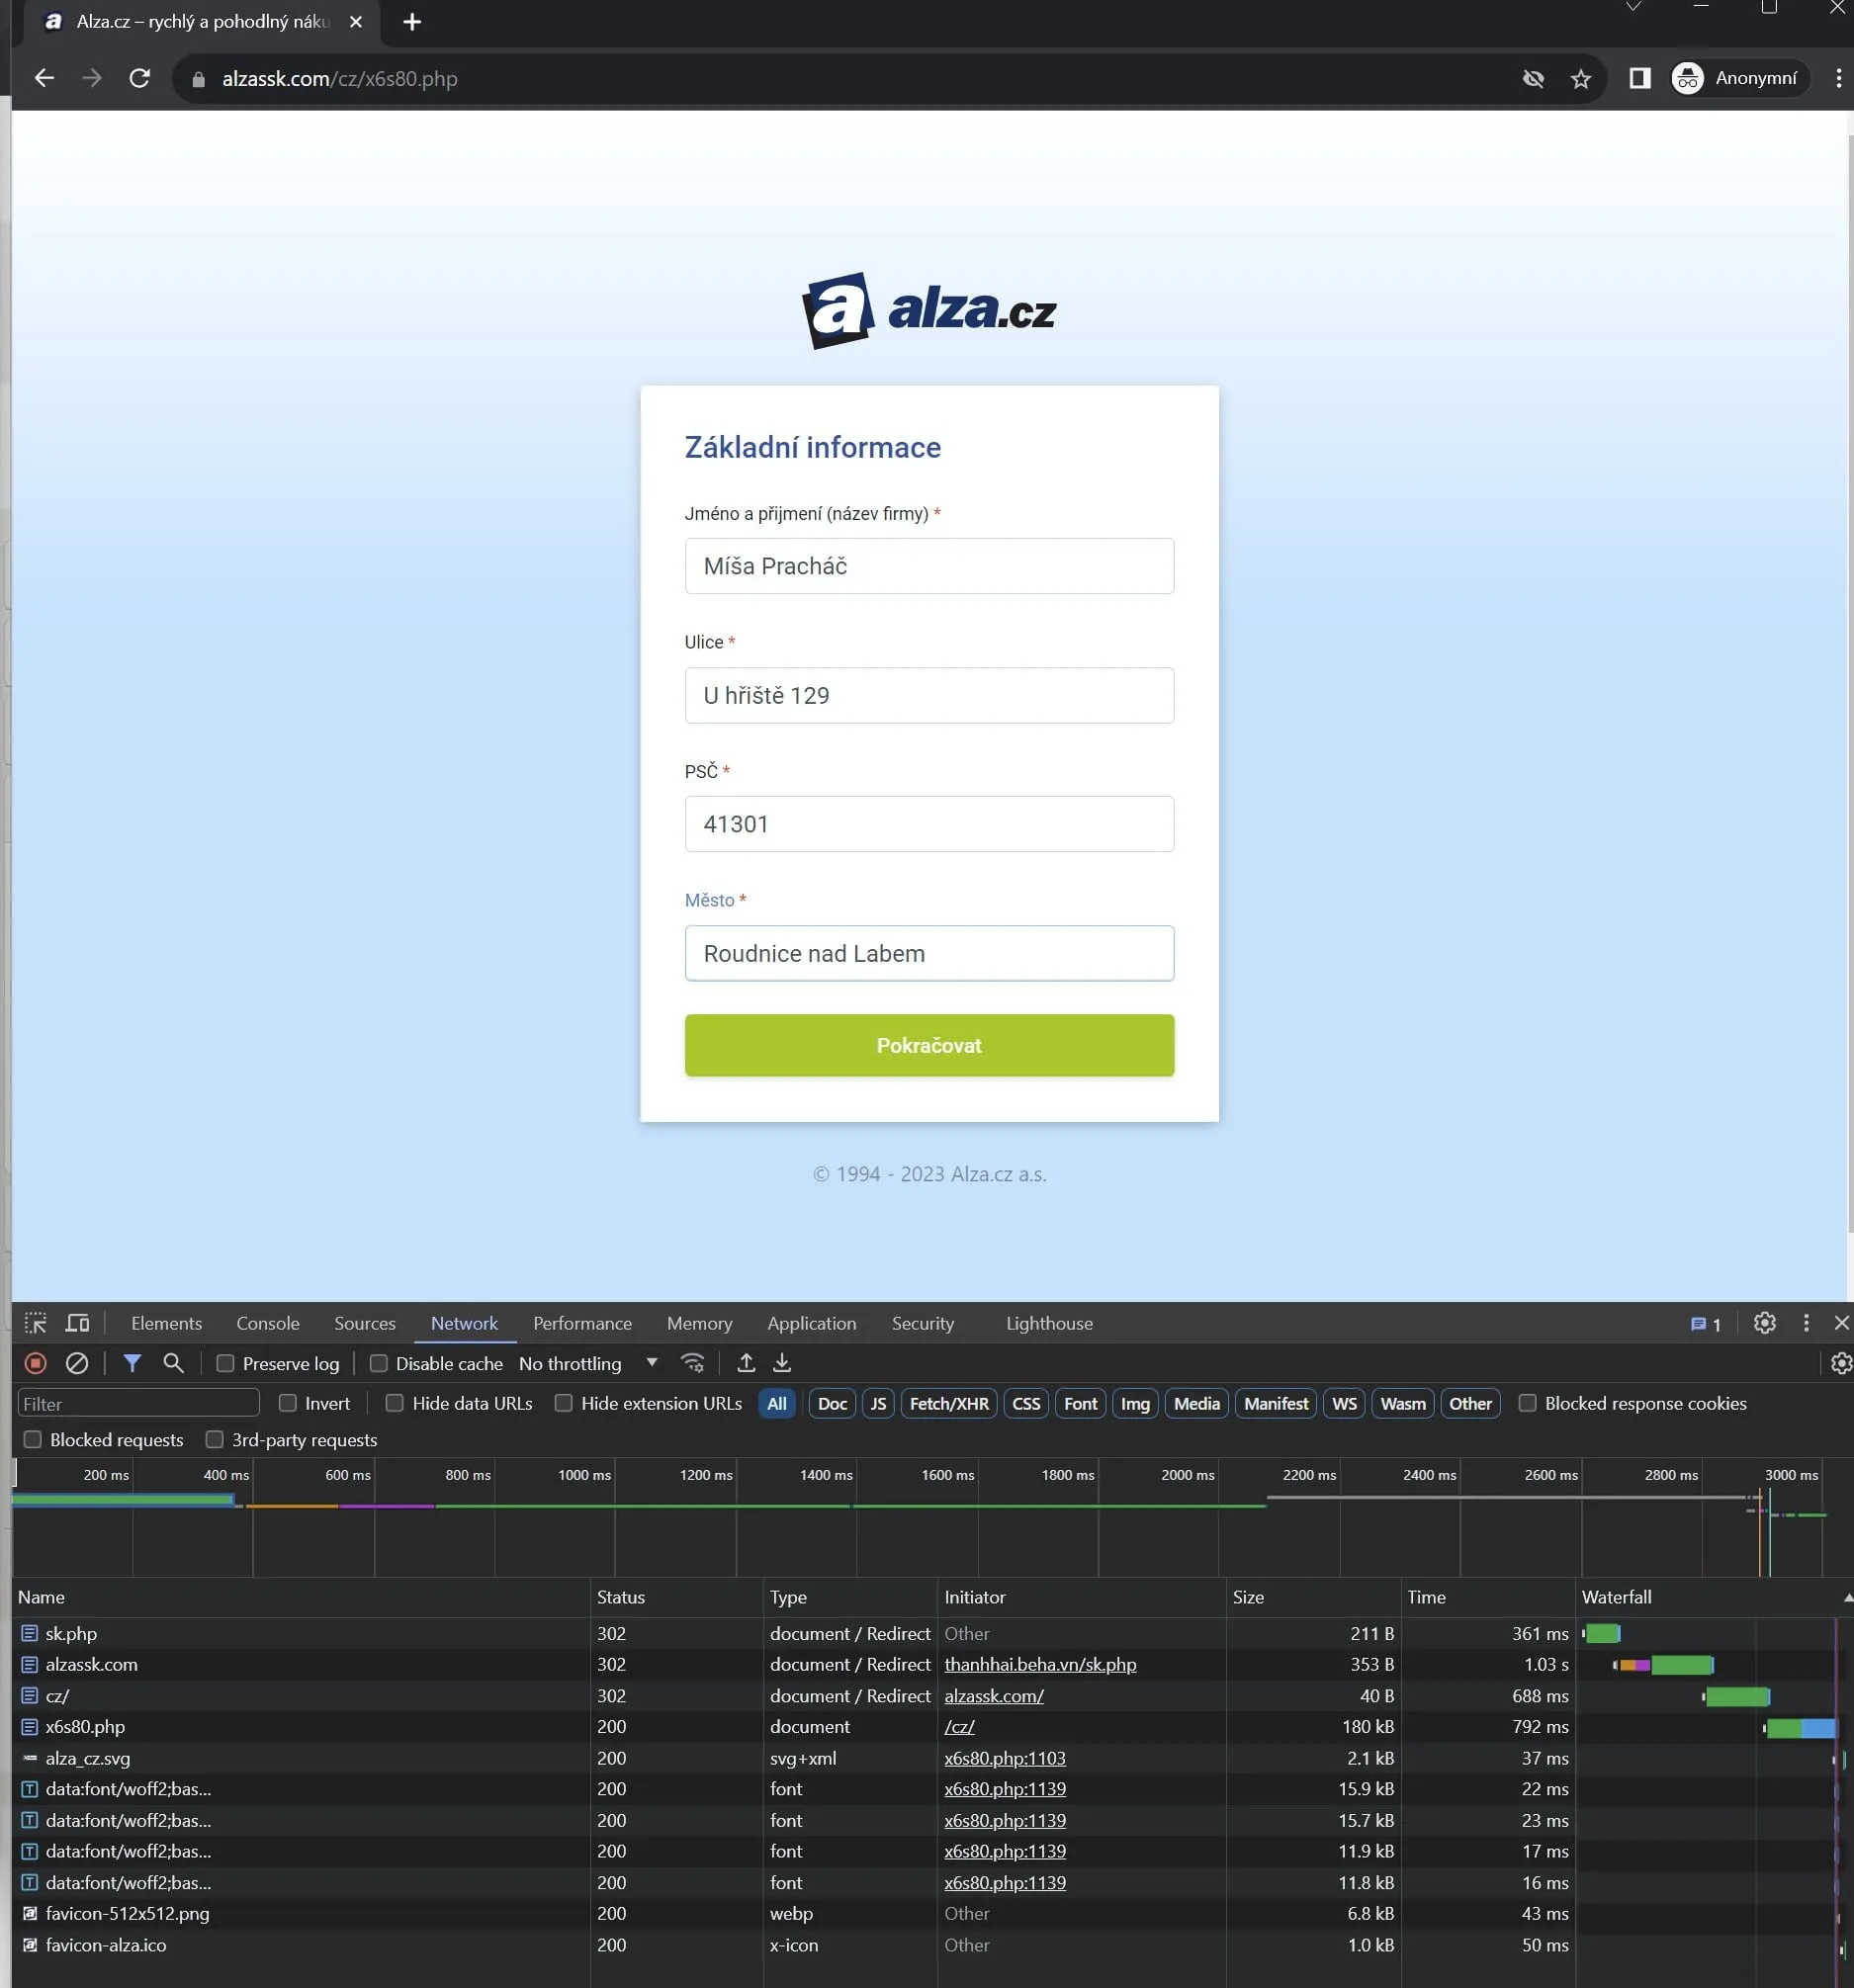Image resolution: width=1854 pixels, height=1988 pixels.
Task: Open network search magnifier icon
Action: click(173, 1363)
